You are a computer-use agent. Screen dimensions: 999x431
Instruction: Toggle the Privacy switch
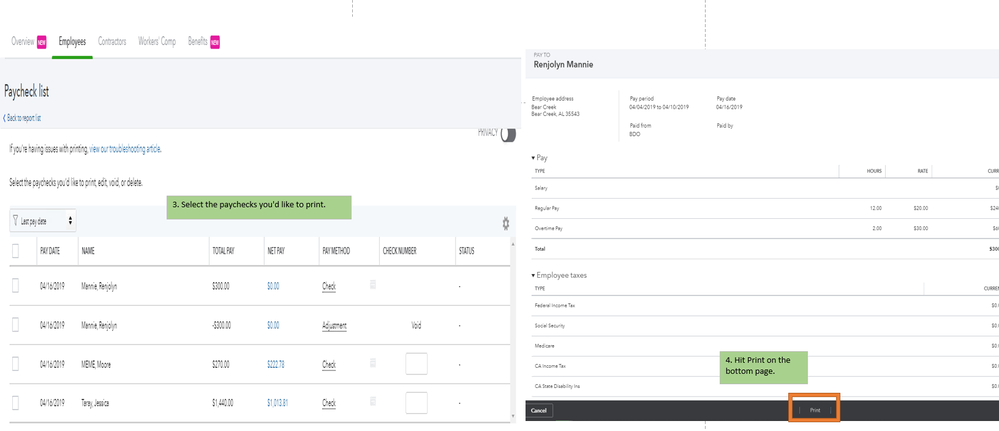pos(508,134)
